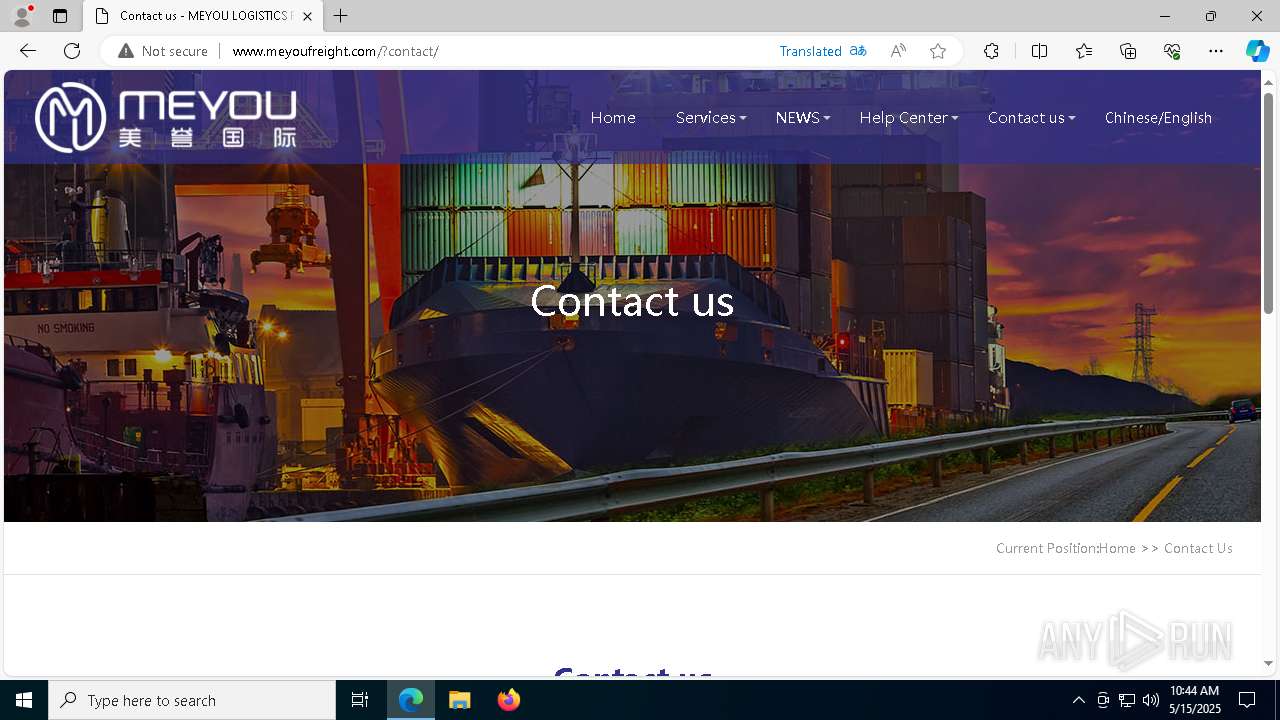Click the page scrollbar down arrow

pyautogui.click(x=1268, y=663)
